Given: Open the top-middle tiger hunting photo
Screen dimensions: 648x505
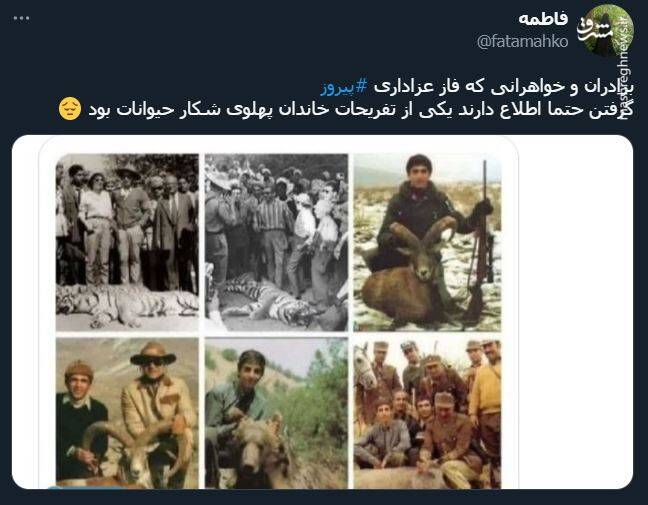Looking at the screenshot, I should (x=276, y=242).
